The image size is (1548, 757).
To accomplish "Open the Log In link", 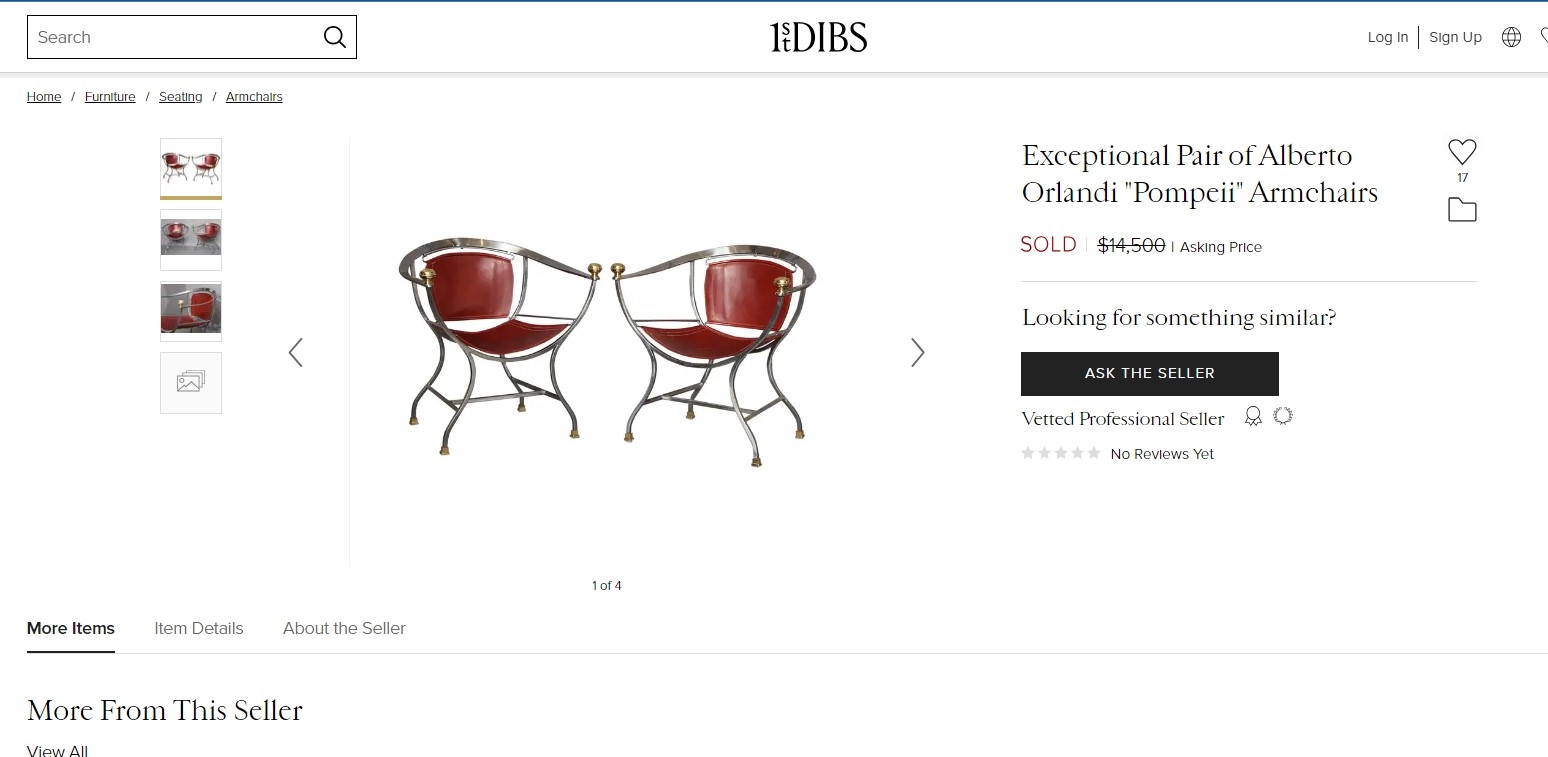I will [1388, 37].
